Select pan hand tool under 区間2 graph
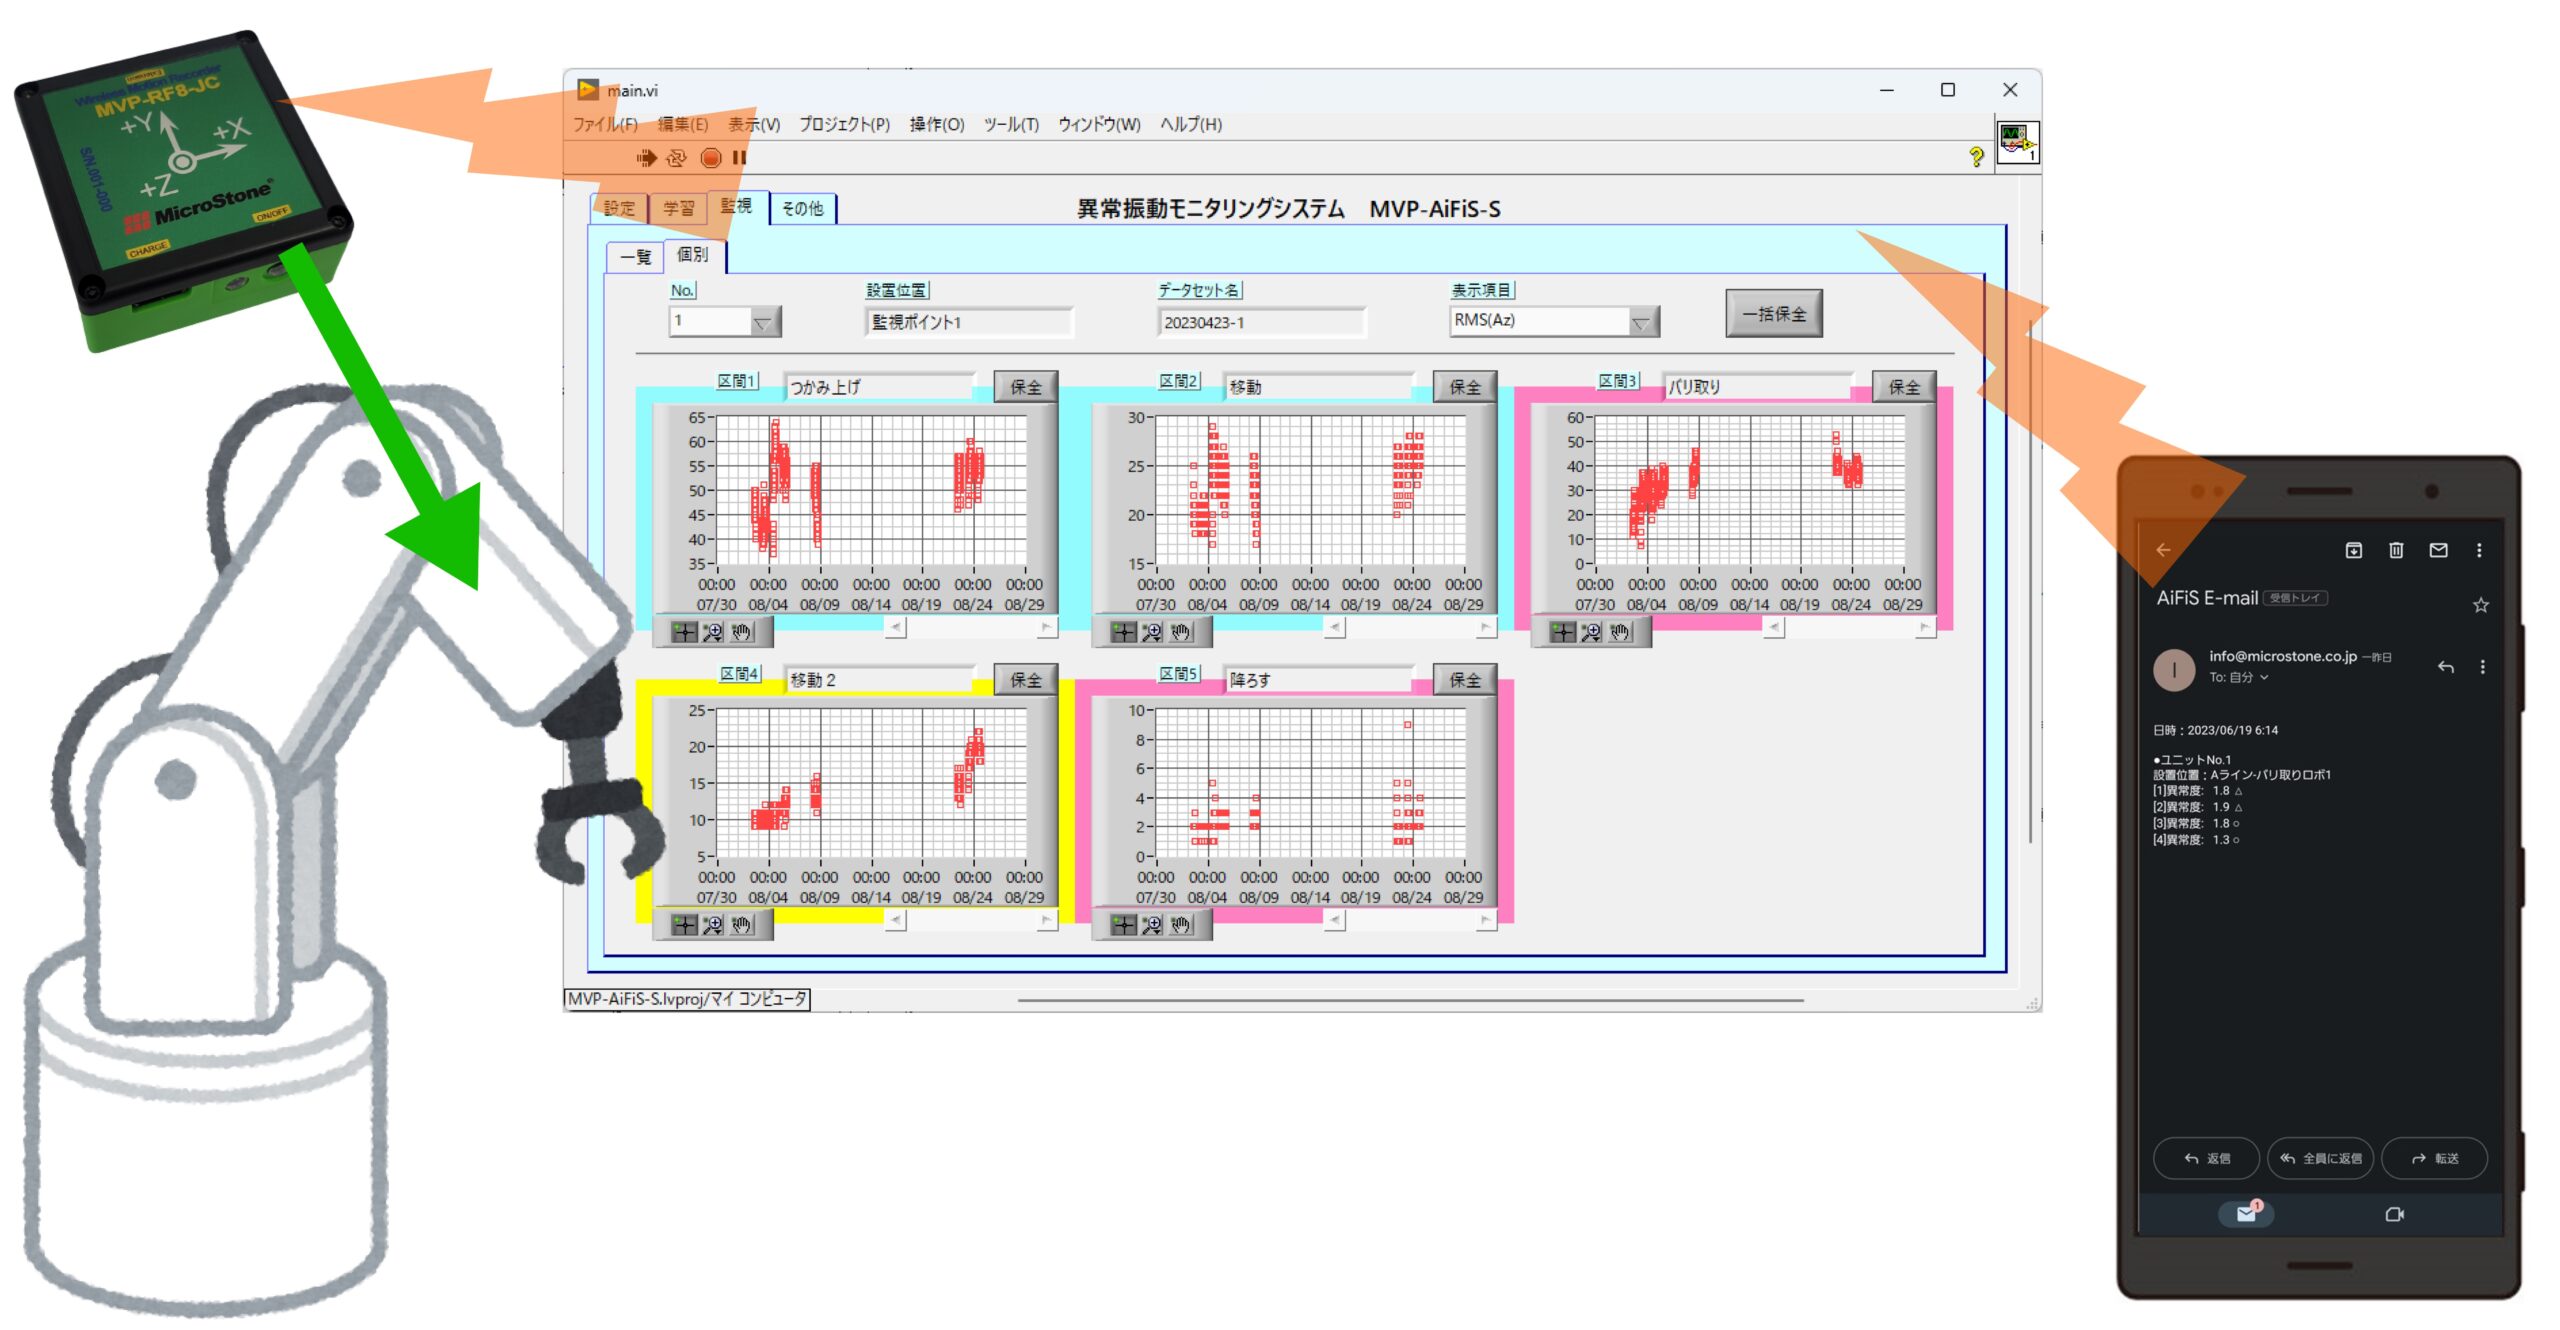The image size is (2560, 1330). [1181, 632]
